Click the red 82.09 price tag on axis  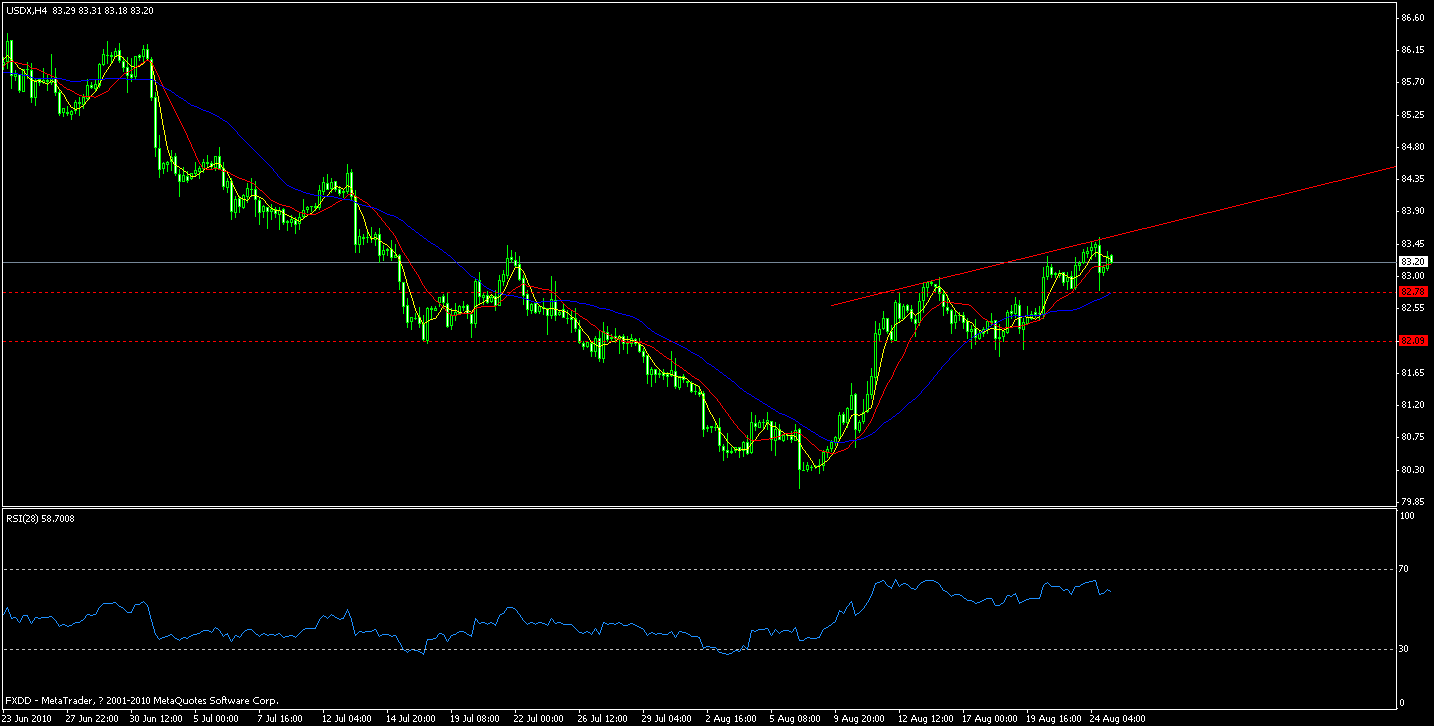pos(1412,340)
